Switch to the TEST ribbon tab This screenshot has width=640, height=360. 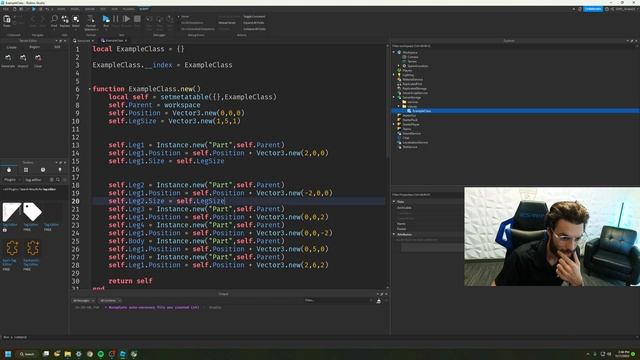pos(103,9)
